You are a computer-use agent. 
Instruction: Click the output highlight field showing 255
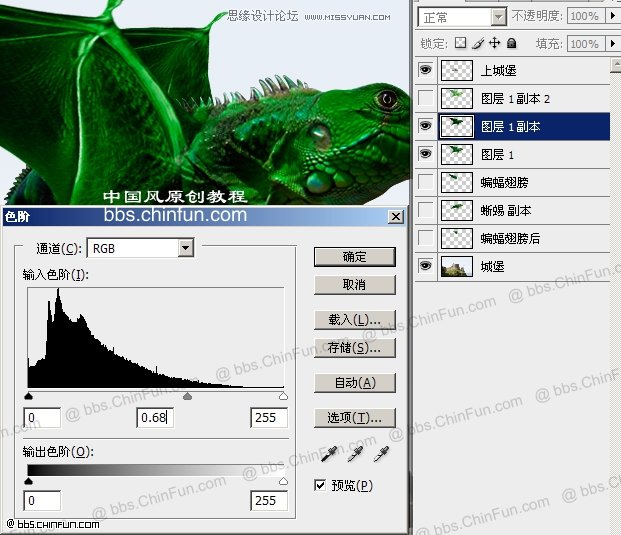pos(269,501)
